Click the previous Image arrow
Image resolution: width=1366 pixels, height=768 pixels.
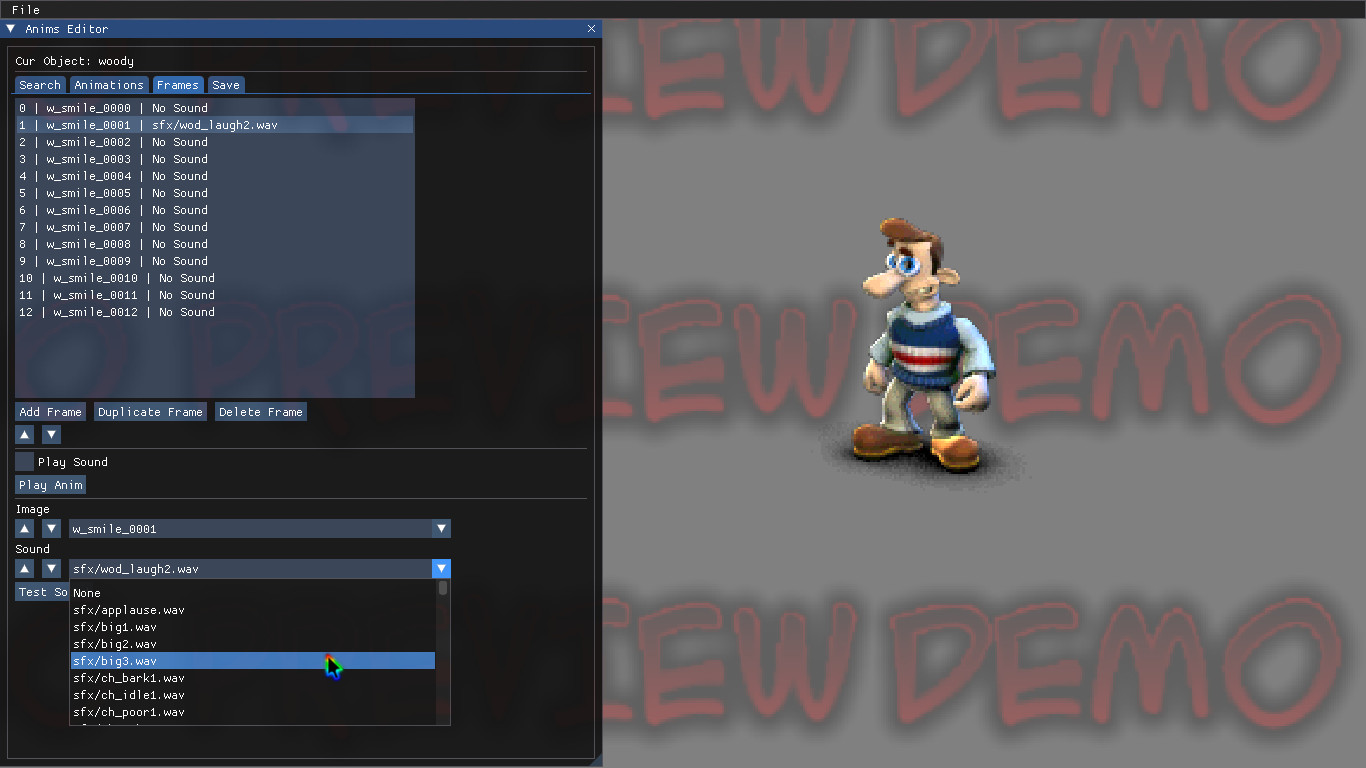[x=23, y=528]
